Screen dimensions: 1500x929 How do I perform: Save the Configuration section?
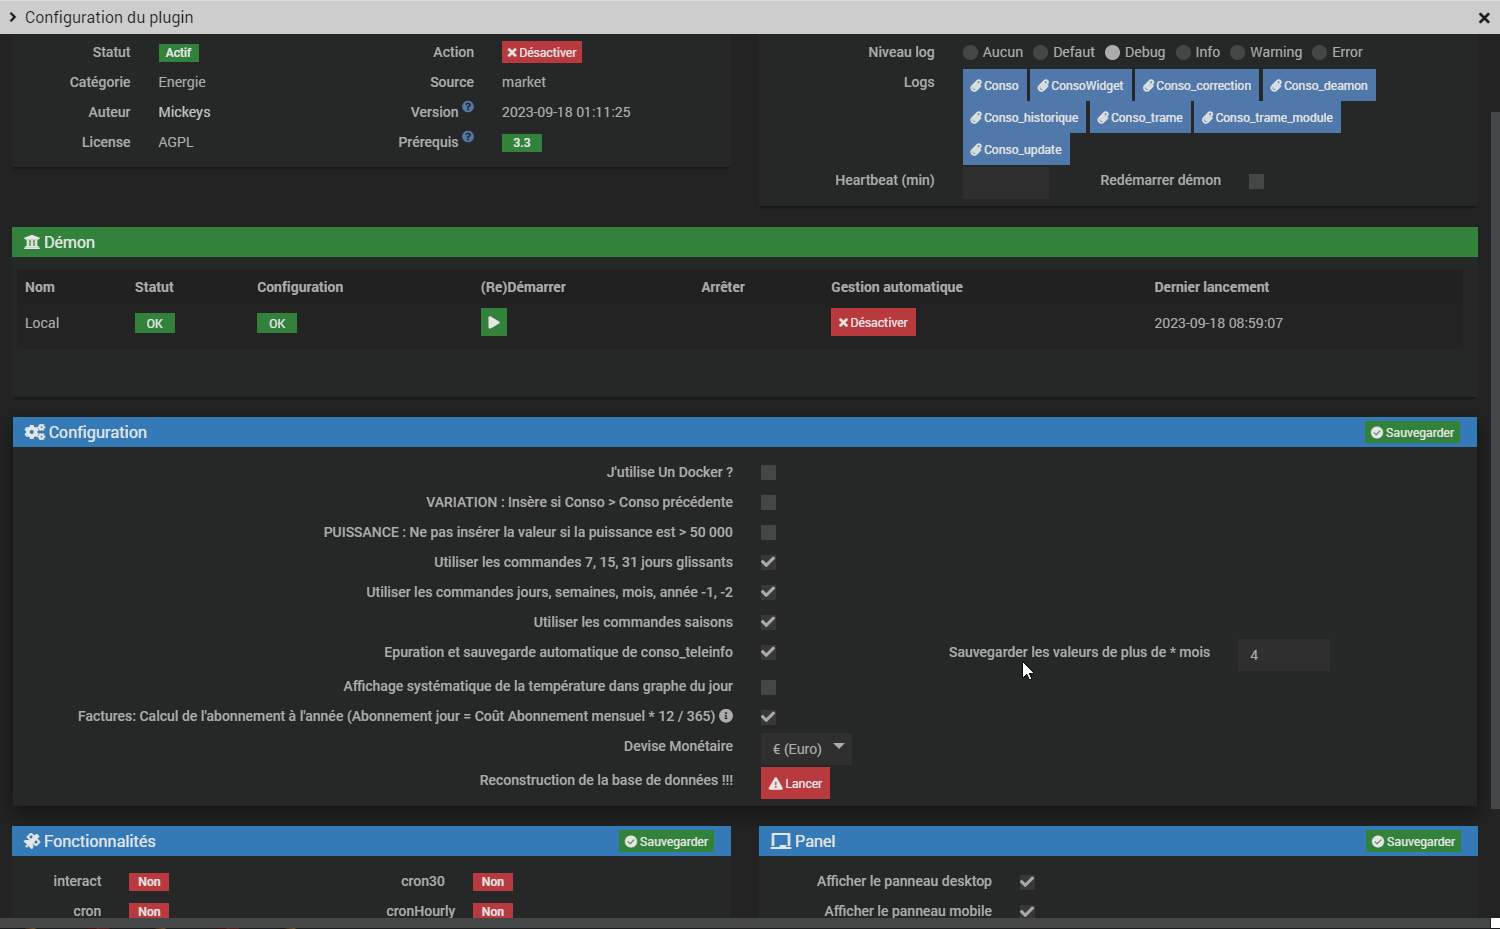(x=1413, y=432)
